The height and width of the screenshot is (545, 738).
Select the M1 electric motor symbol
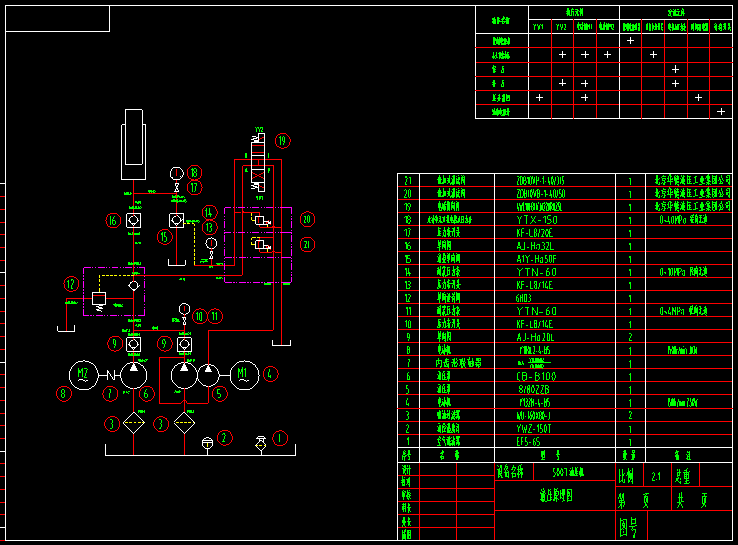tap(243, 376)
